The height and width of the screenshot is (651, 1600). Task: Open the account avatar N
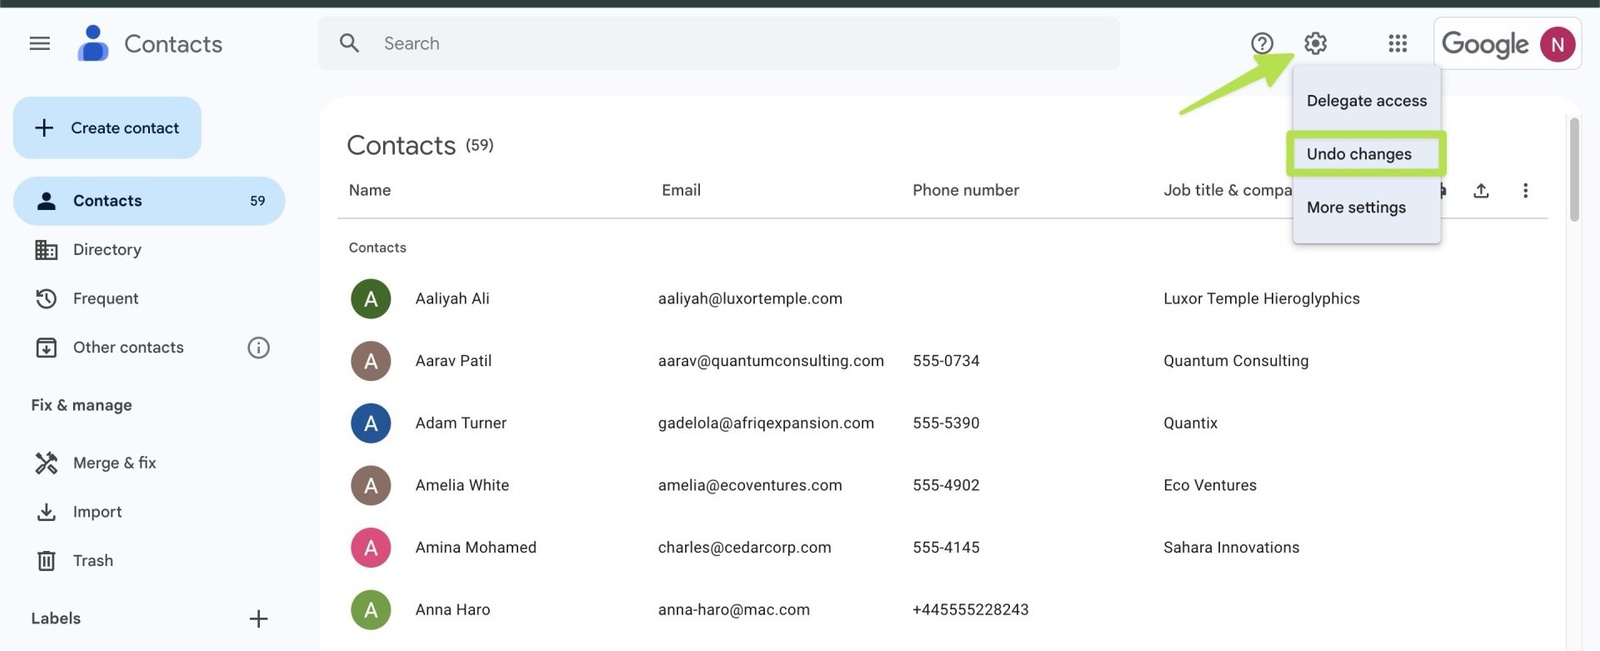[1557, 44]
